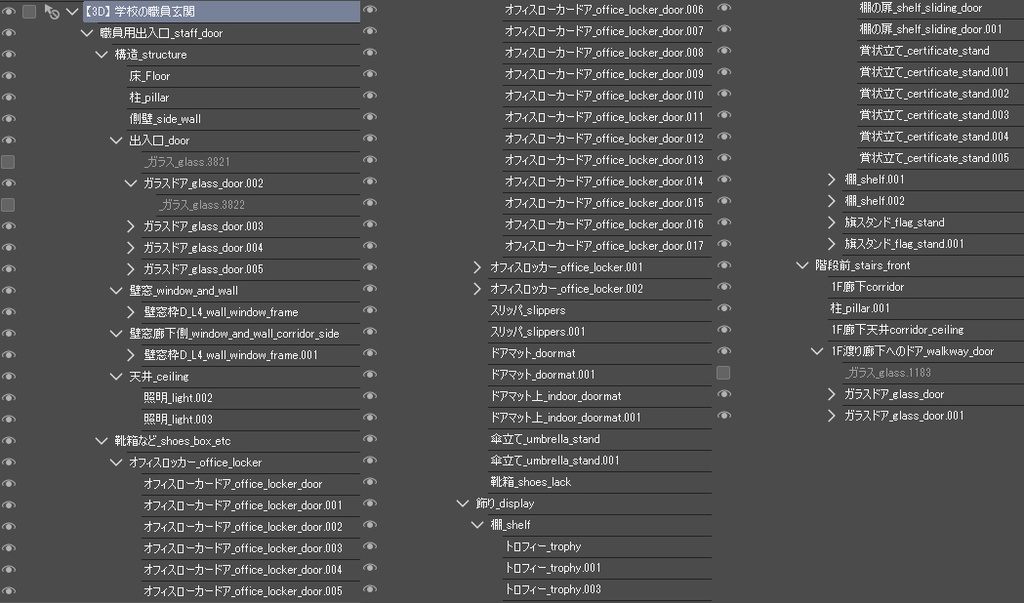Select the 靴箱_shoes_lack row
1024x603 pixels.
point(600,482)
